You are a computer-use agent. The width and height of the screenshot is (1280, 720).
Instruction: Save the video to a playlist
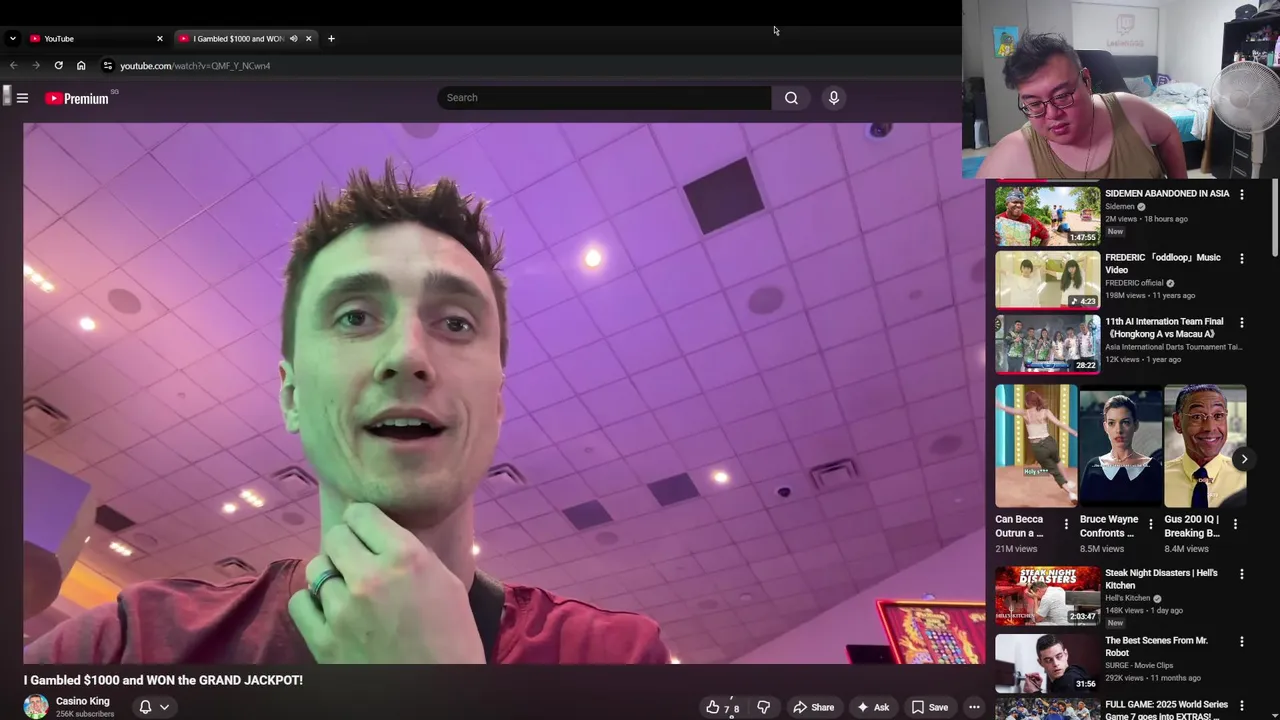pyautogui.click(x=929, y=707)
